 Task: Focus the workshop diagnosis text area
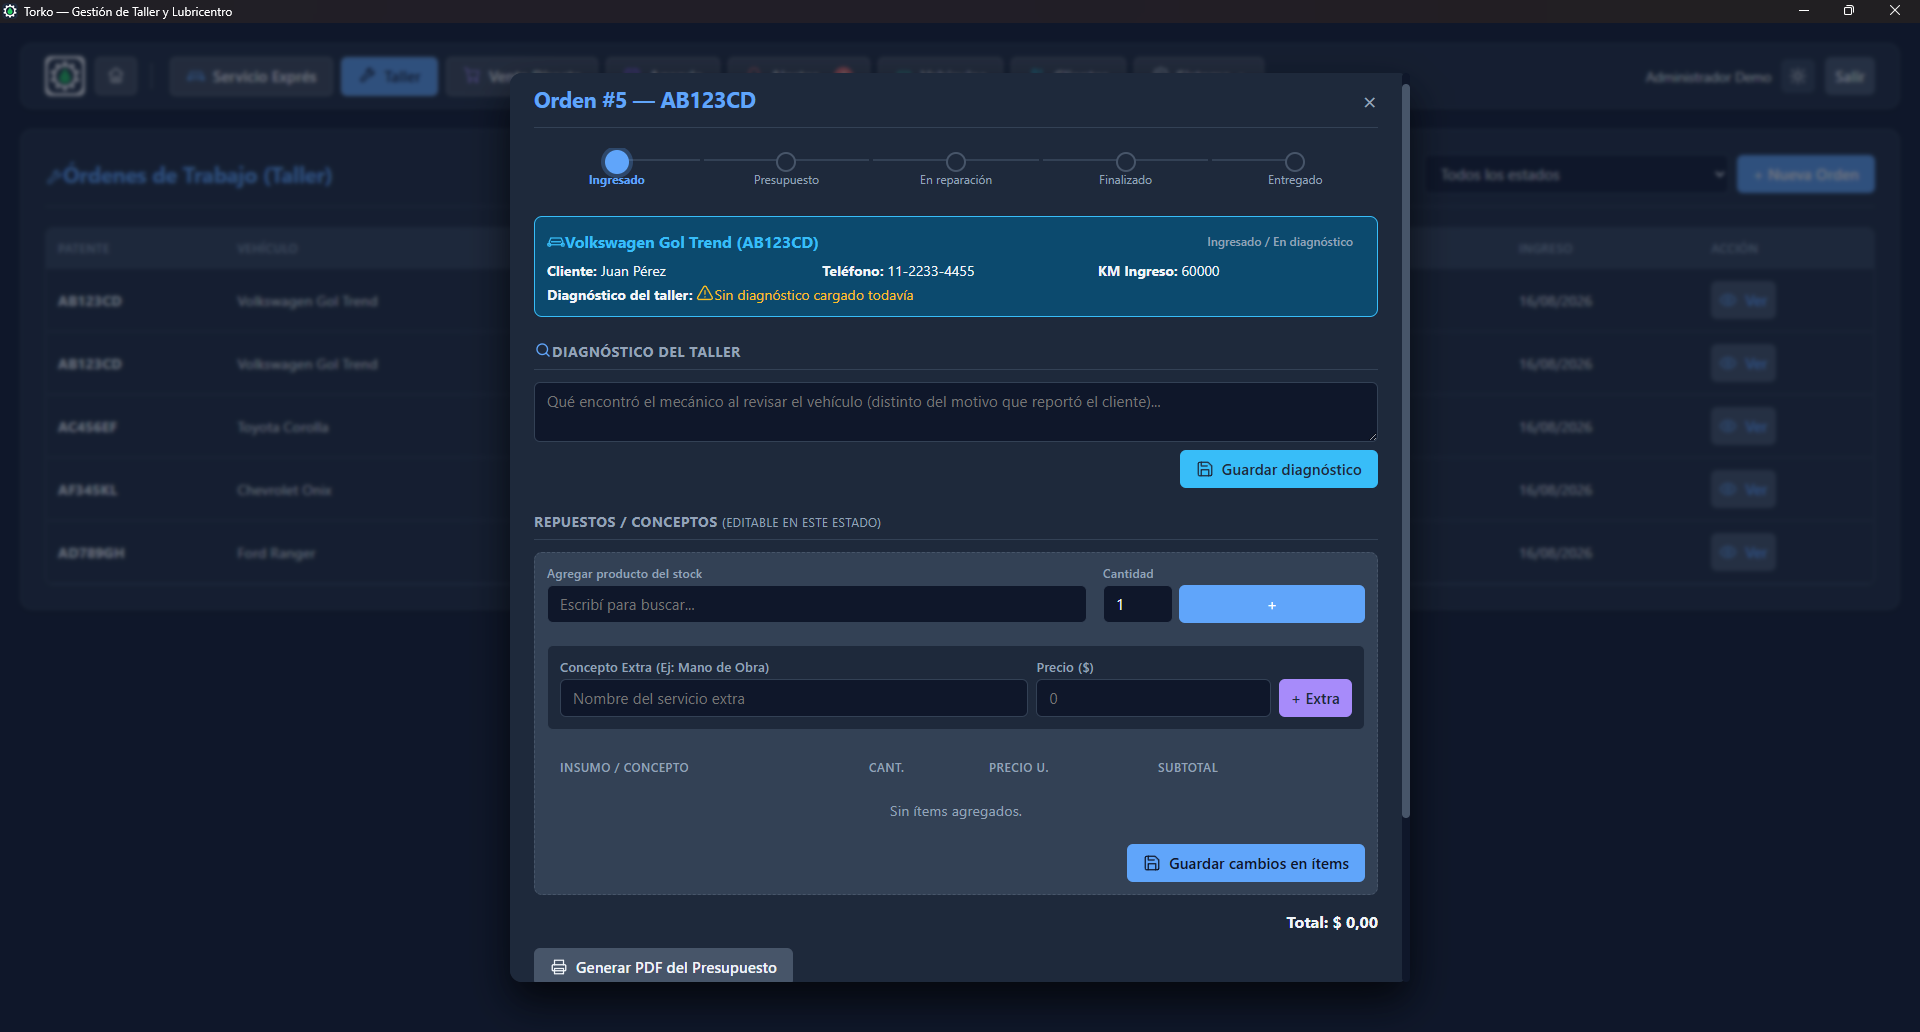[956, 411]
